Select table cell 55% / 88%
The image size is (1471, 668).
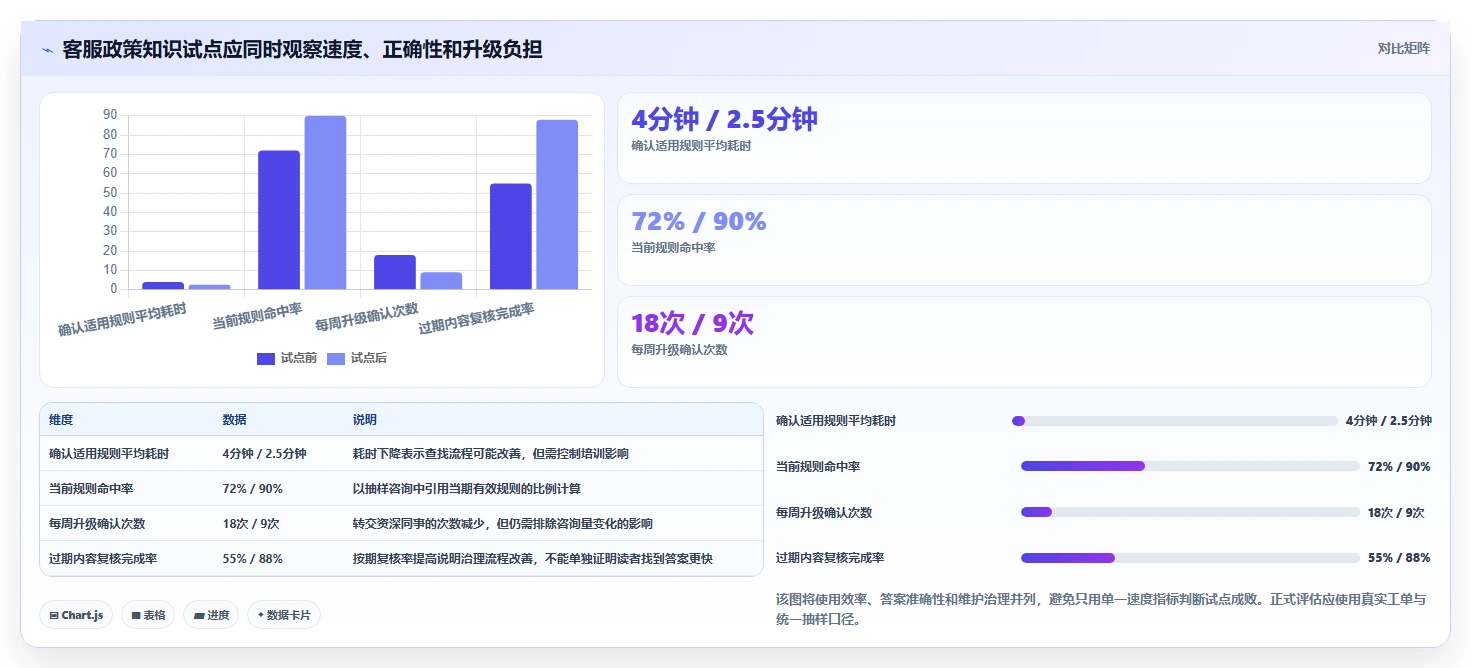pos(252,559)
